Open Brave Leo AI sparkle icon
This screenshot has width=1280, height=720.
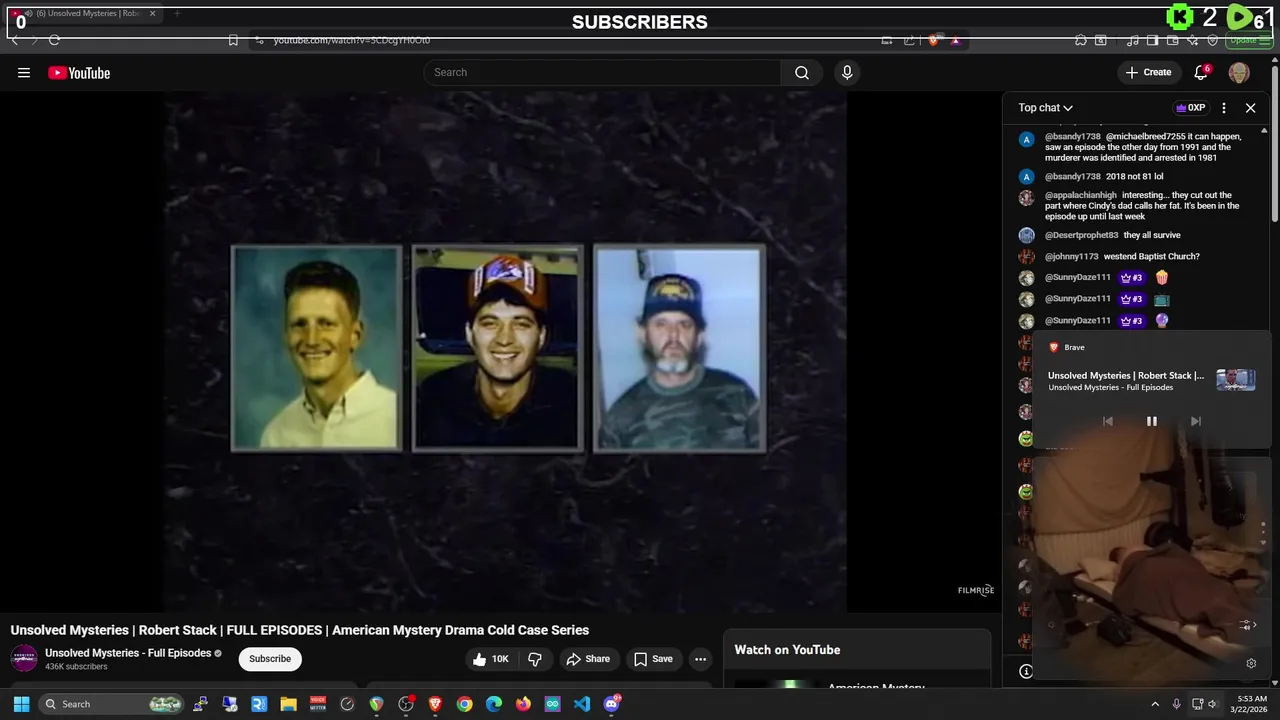[1193, 40]
